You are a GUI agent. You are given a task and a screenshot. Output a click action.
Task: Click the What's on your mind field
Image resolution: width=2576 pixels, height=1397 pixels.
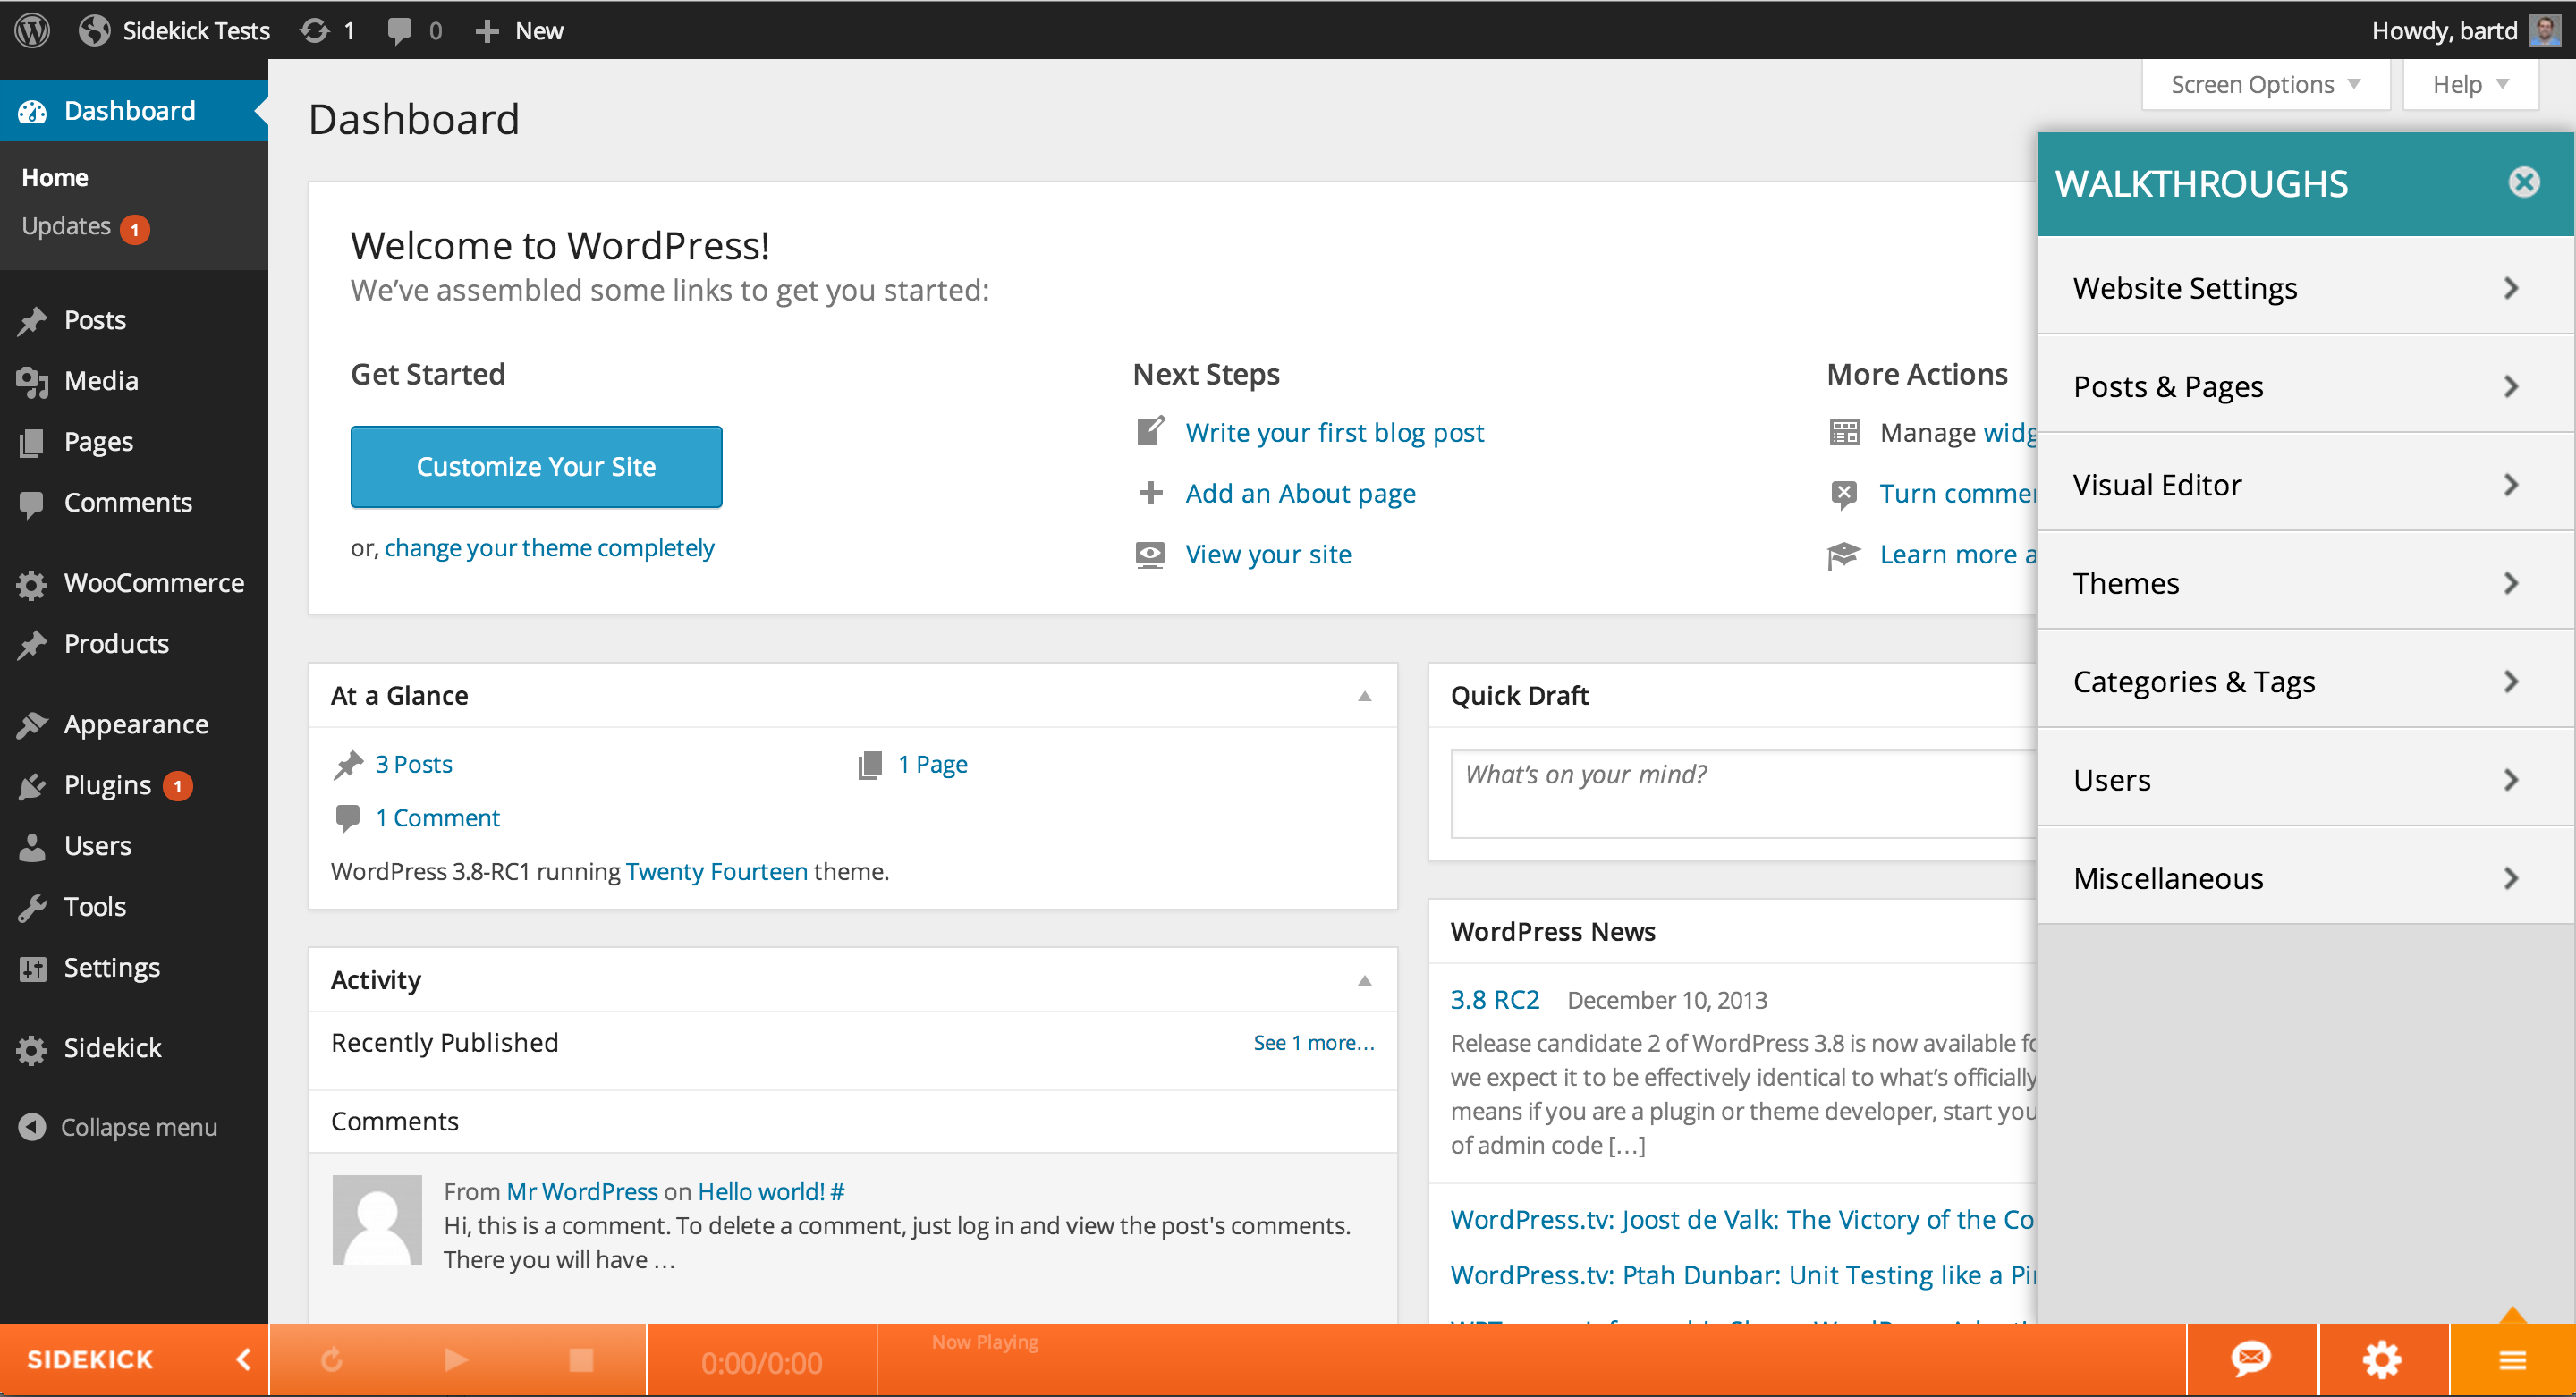click(x=1743, y=794)
